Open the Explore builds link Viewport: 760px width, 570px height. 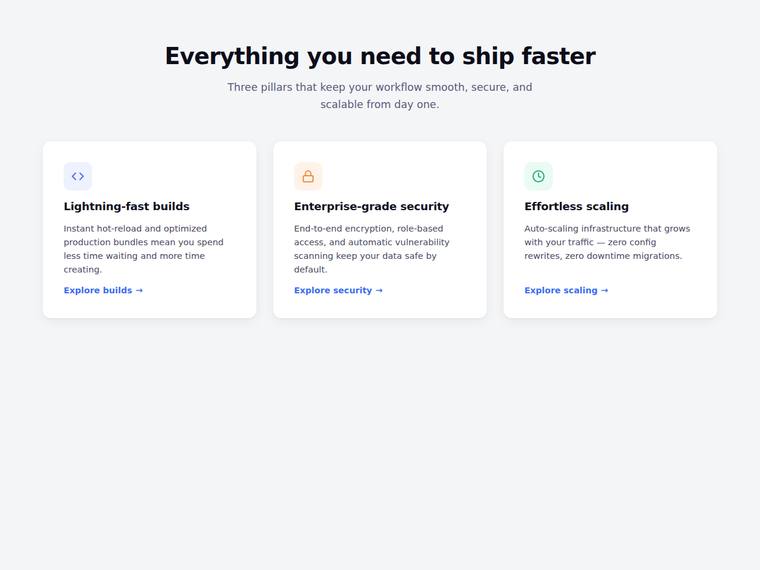103,290
